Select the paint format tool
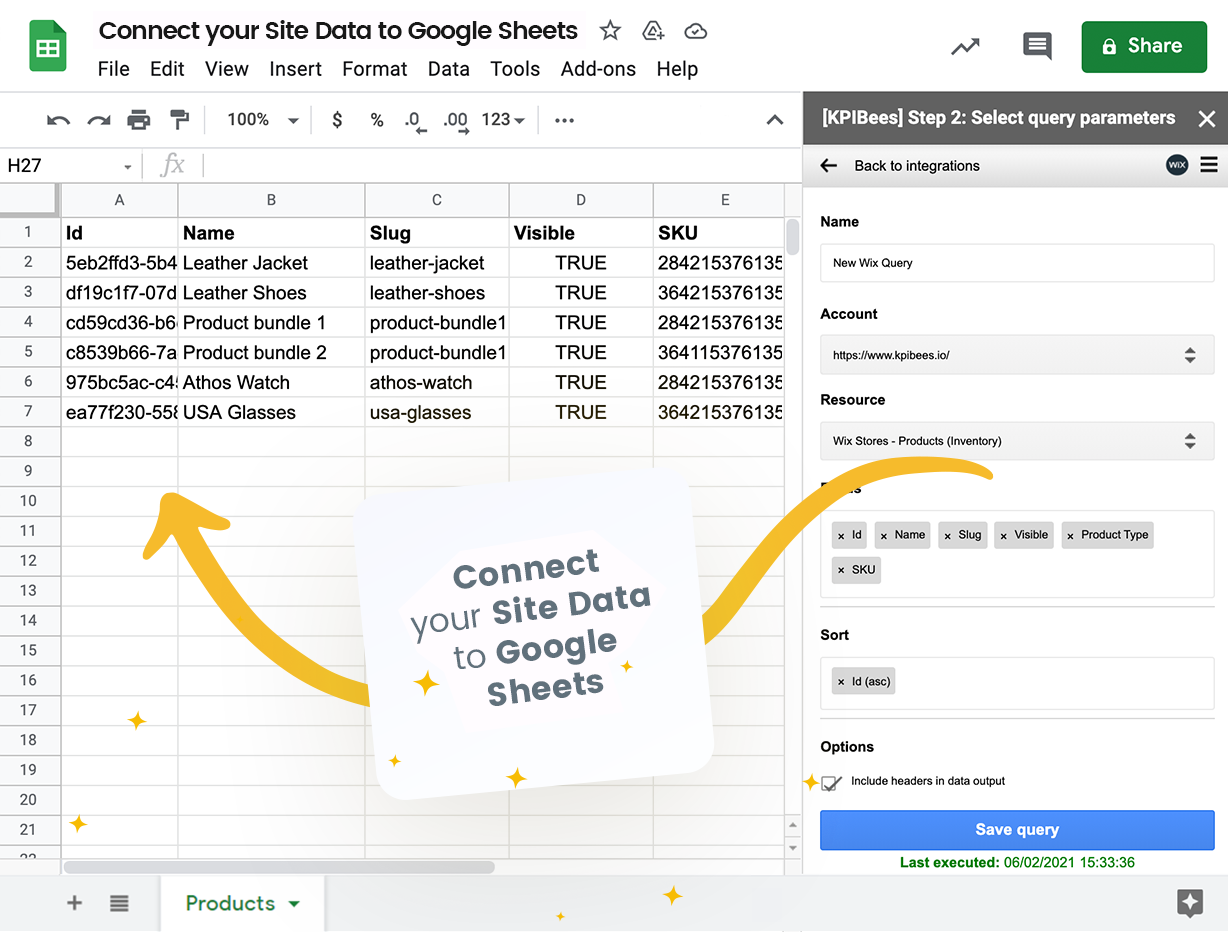The image size is (1228, 932). 180,120
